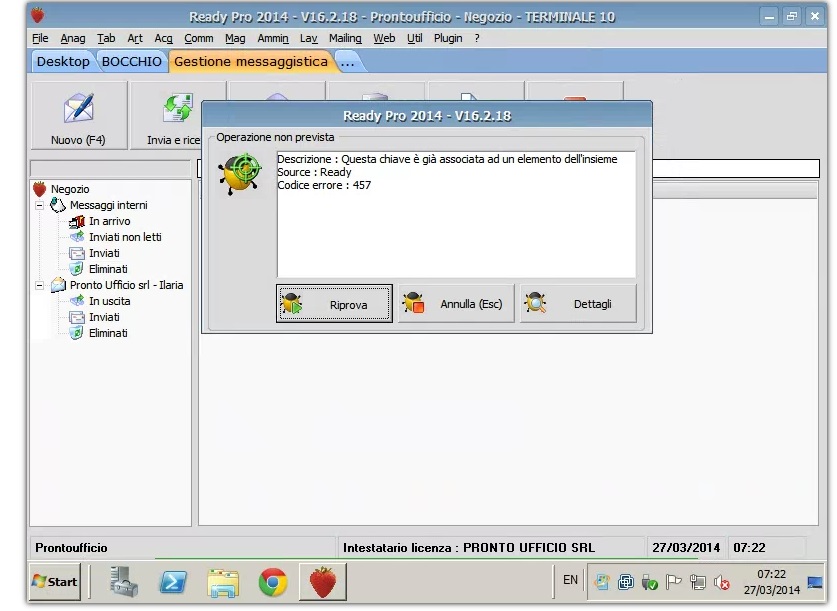Open the Tab menu
This screenshot has height=611, width=837.
pos(106,38)
